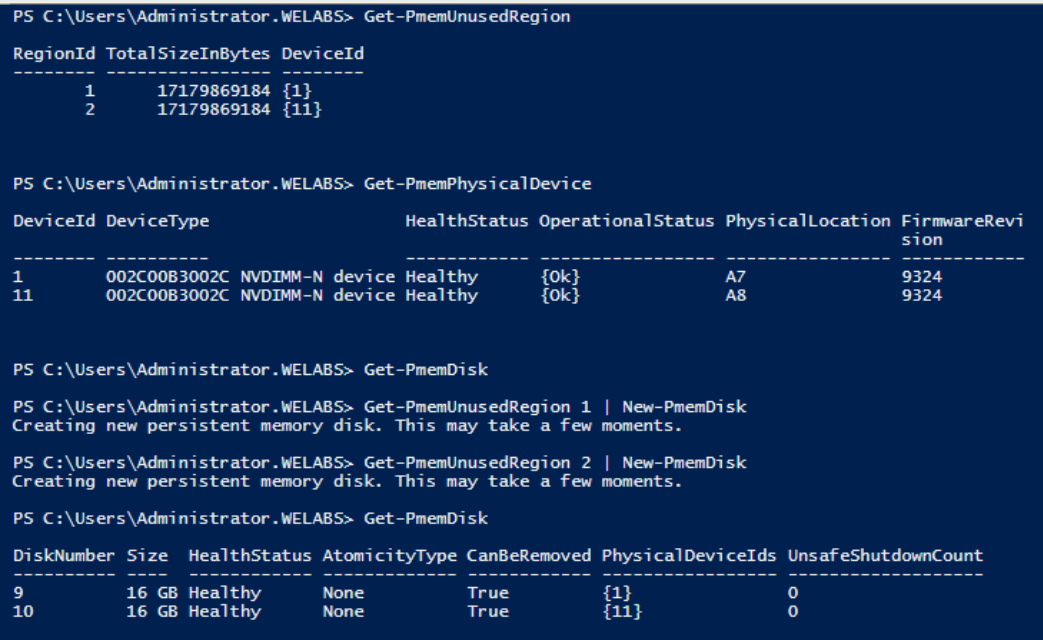Select the DeviceType column header
1043x640 pixels.
(x=157, y=221)
